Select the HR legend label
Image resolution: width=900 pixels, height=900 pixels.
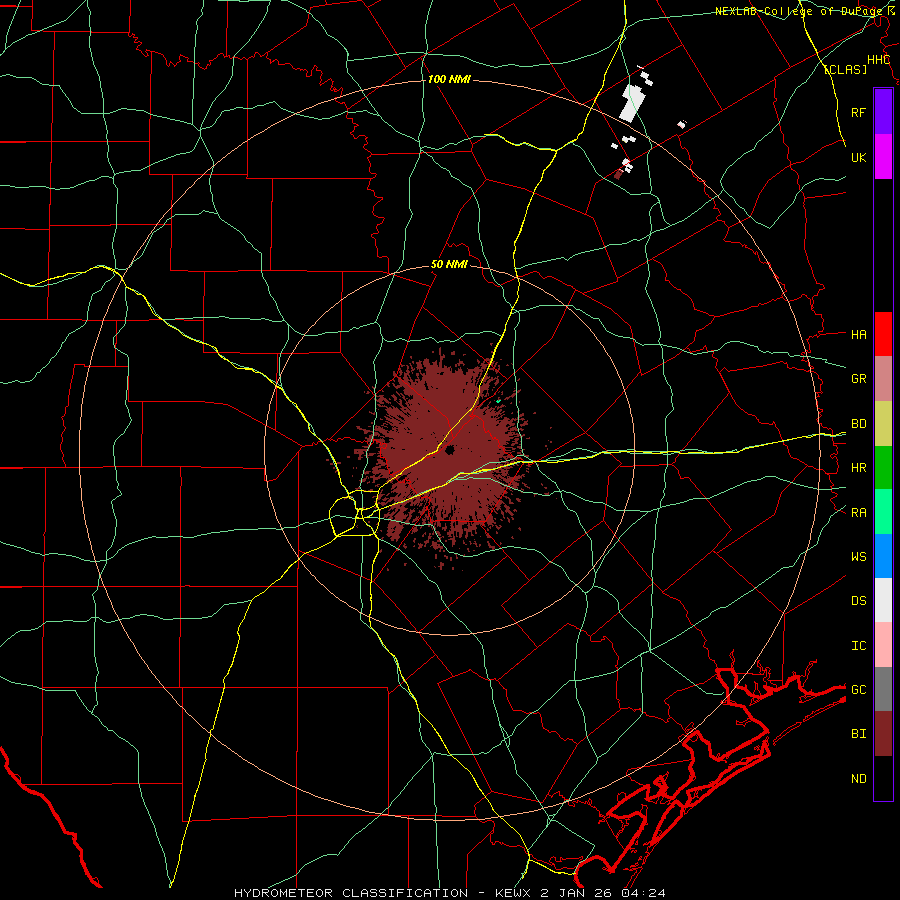[x=858, y=468]
